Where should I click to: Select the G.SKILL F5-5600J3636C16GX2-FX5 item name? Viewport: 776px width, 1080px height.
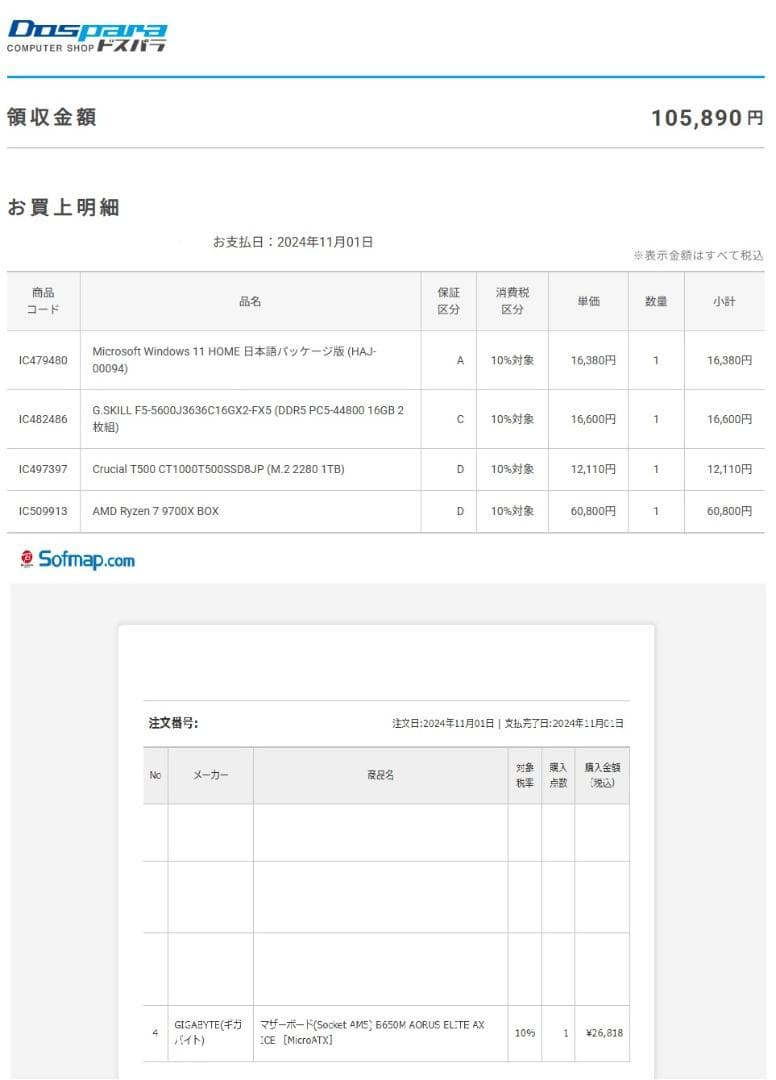coord(248,418)
